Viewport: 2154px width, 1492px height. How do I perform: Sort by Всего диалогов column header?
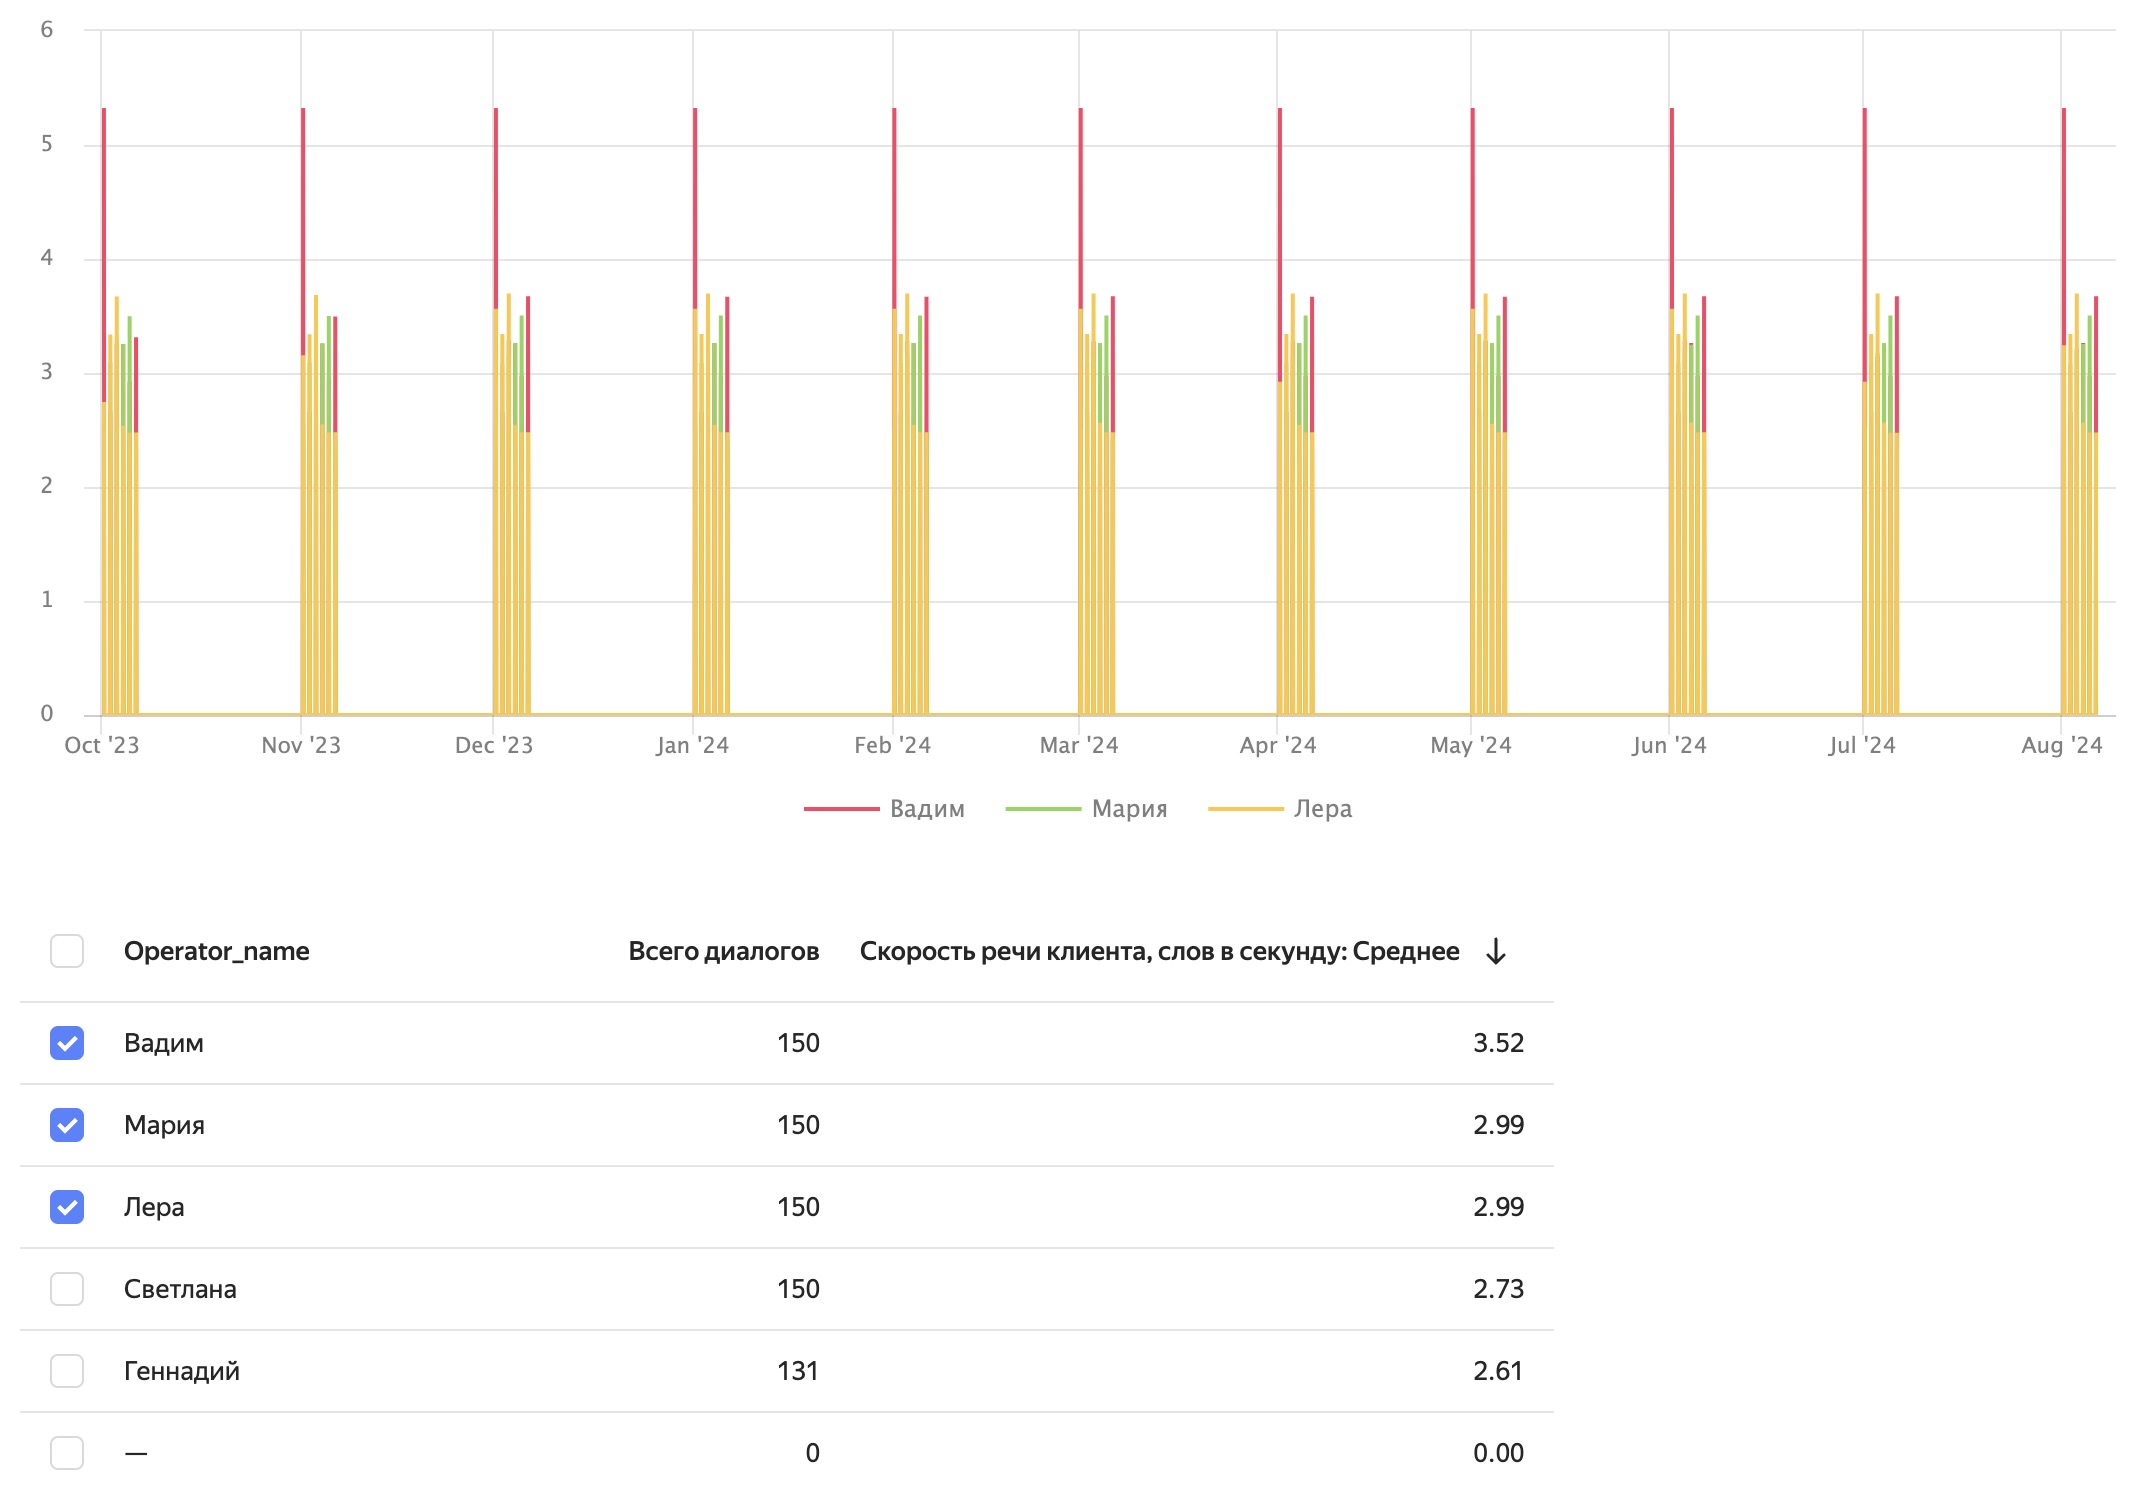(723, 951)
